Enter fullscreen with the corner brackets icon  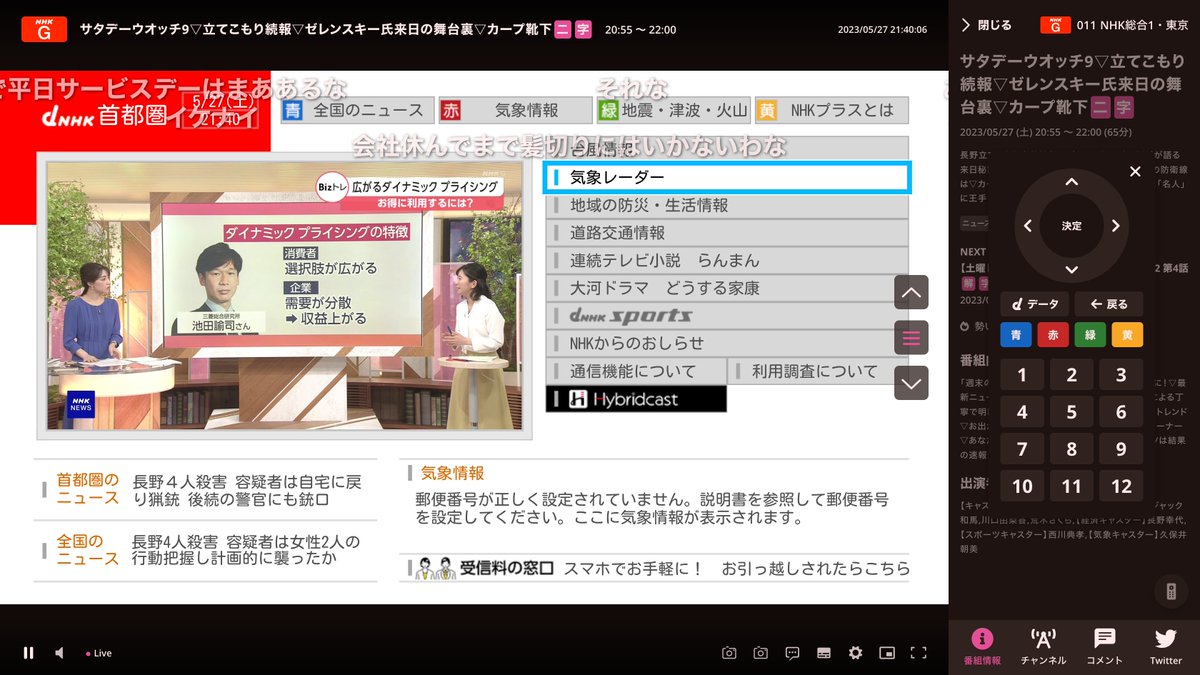point(918,652)
